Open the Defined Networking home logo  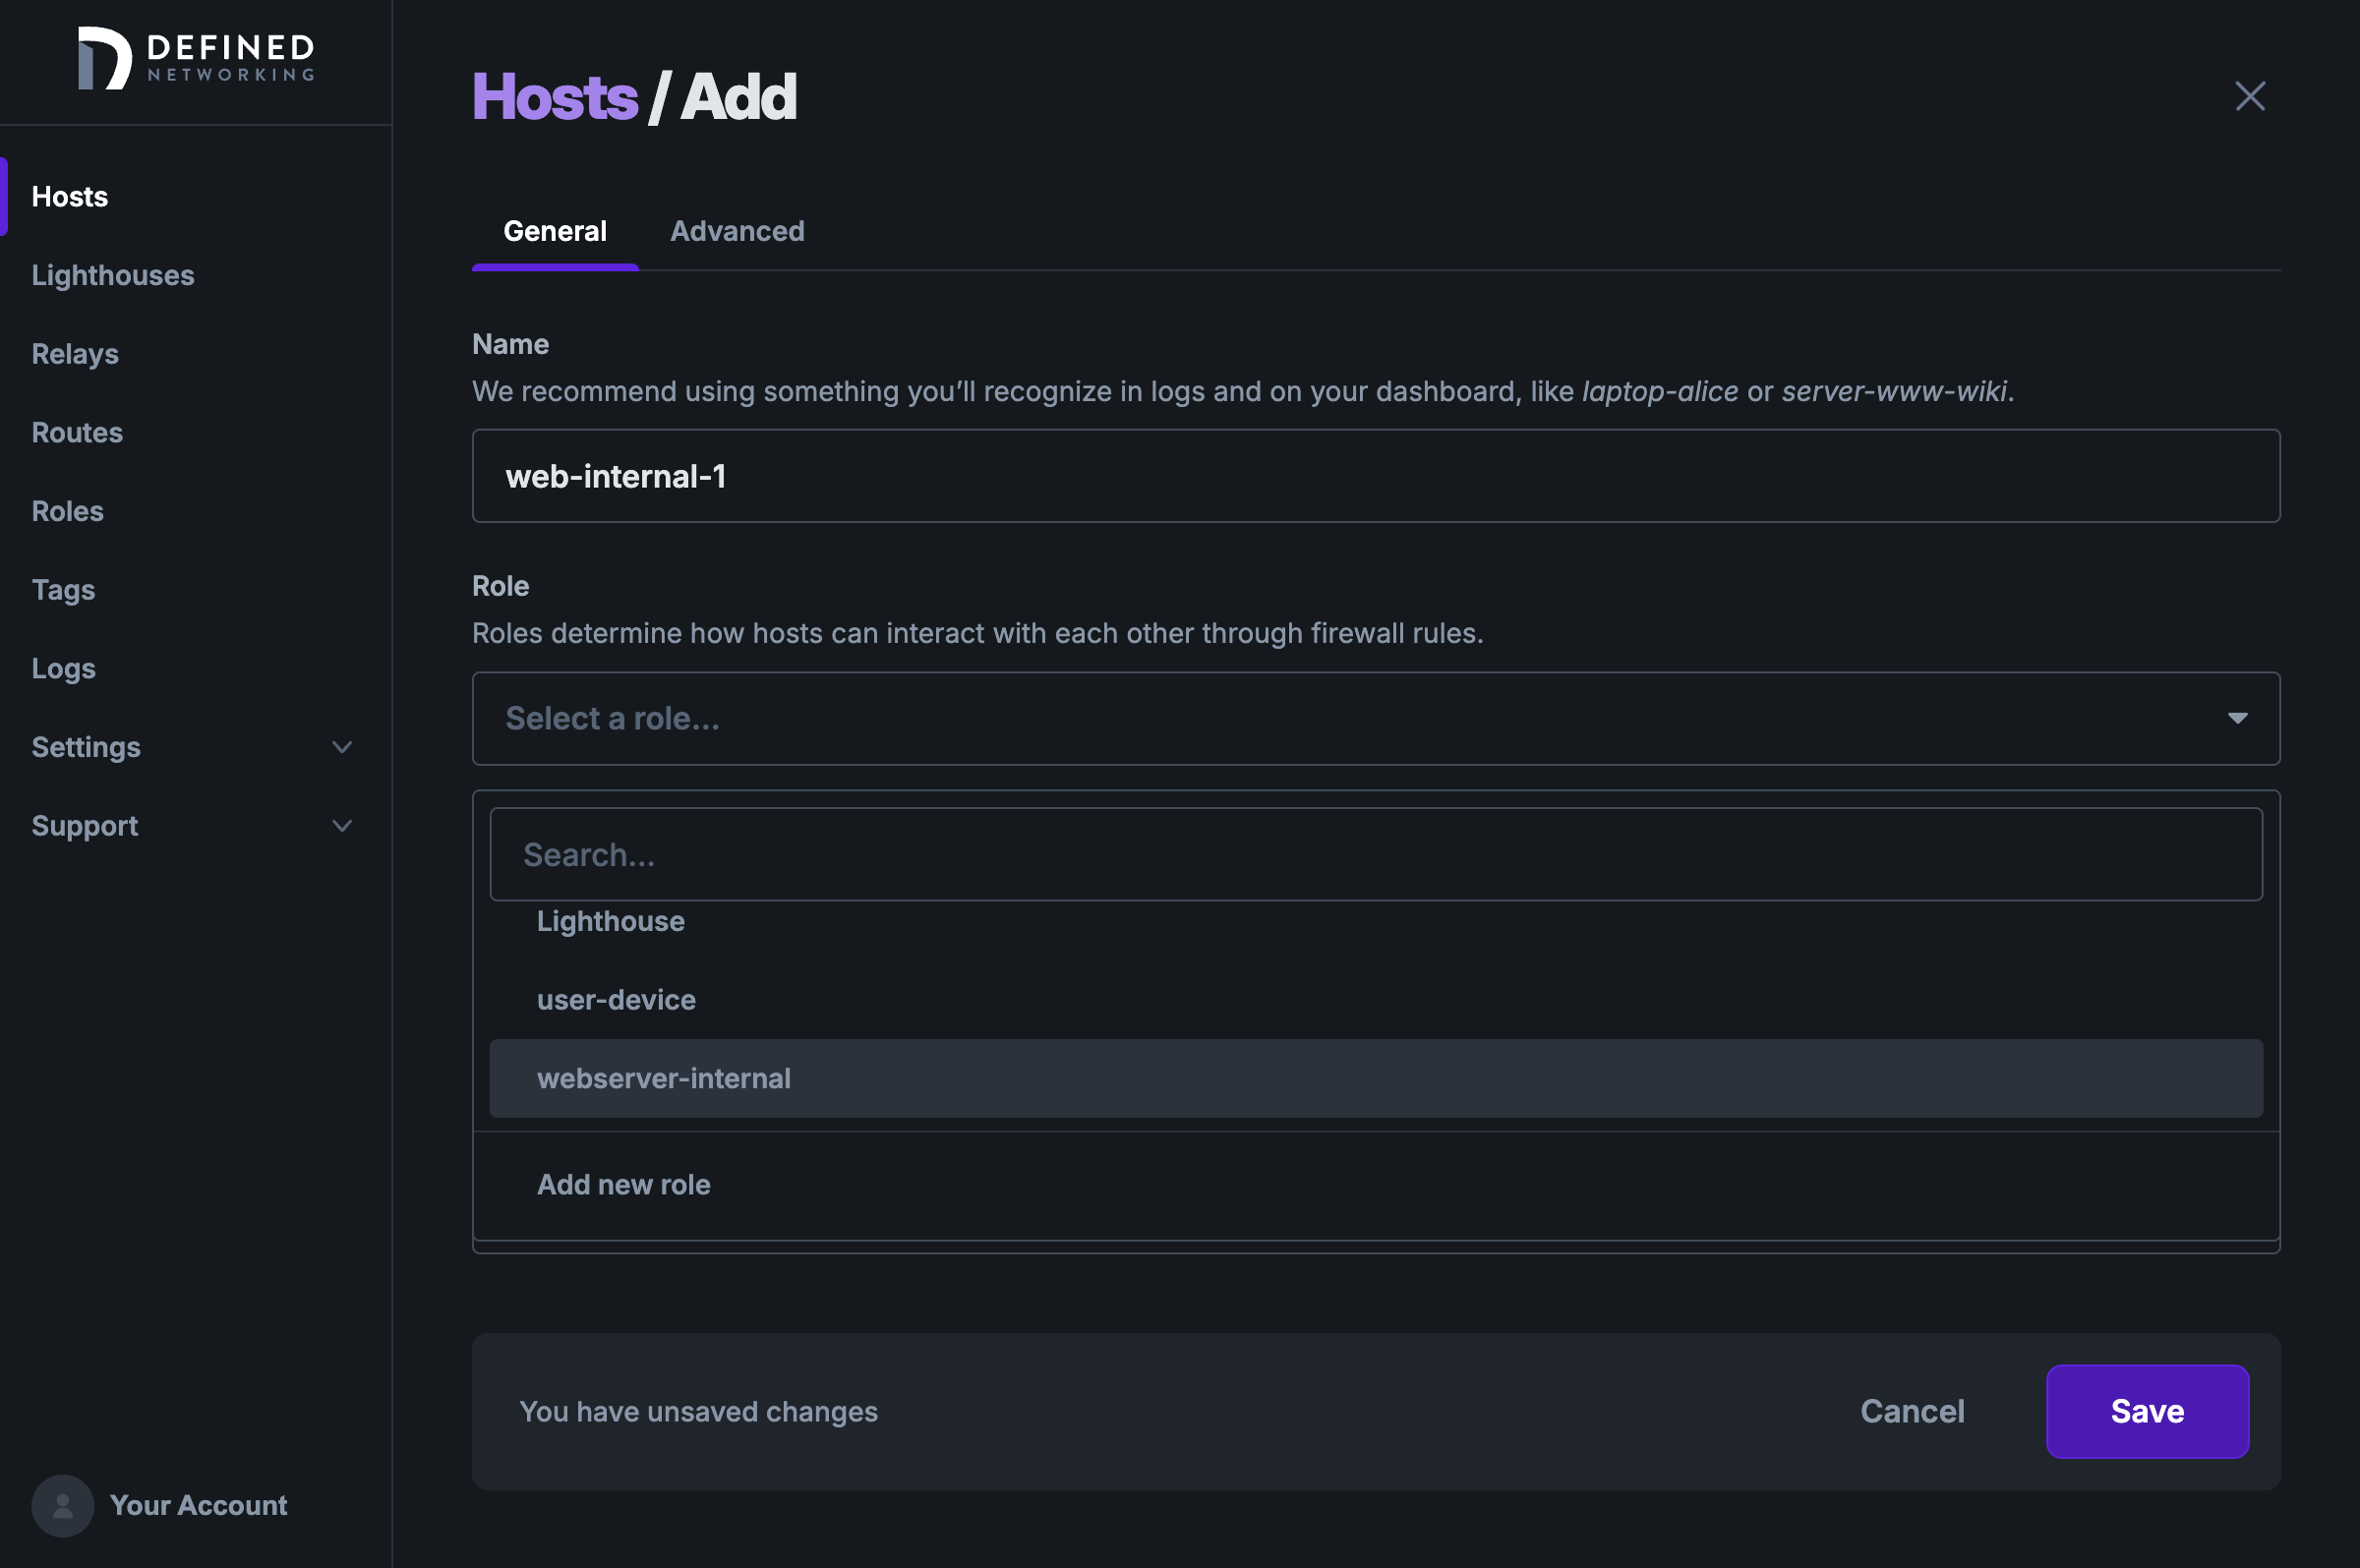click(195, 58)
